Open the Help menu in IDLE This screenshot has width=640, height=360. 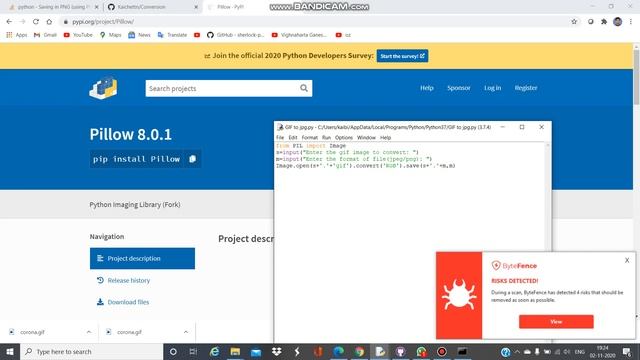pos(385,138)
